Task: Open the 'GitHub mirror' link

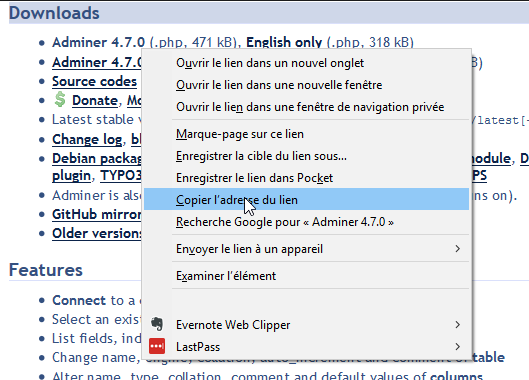Action: 97,215
